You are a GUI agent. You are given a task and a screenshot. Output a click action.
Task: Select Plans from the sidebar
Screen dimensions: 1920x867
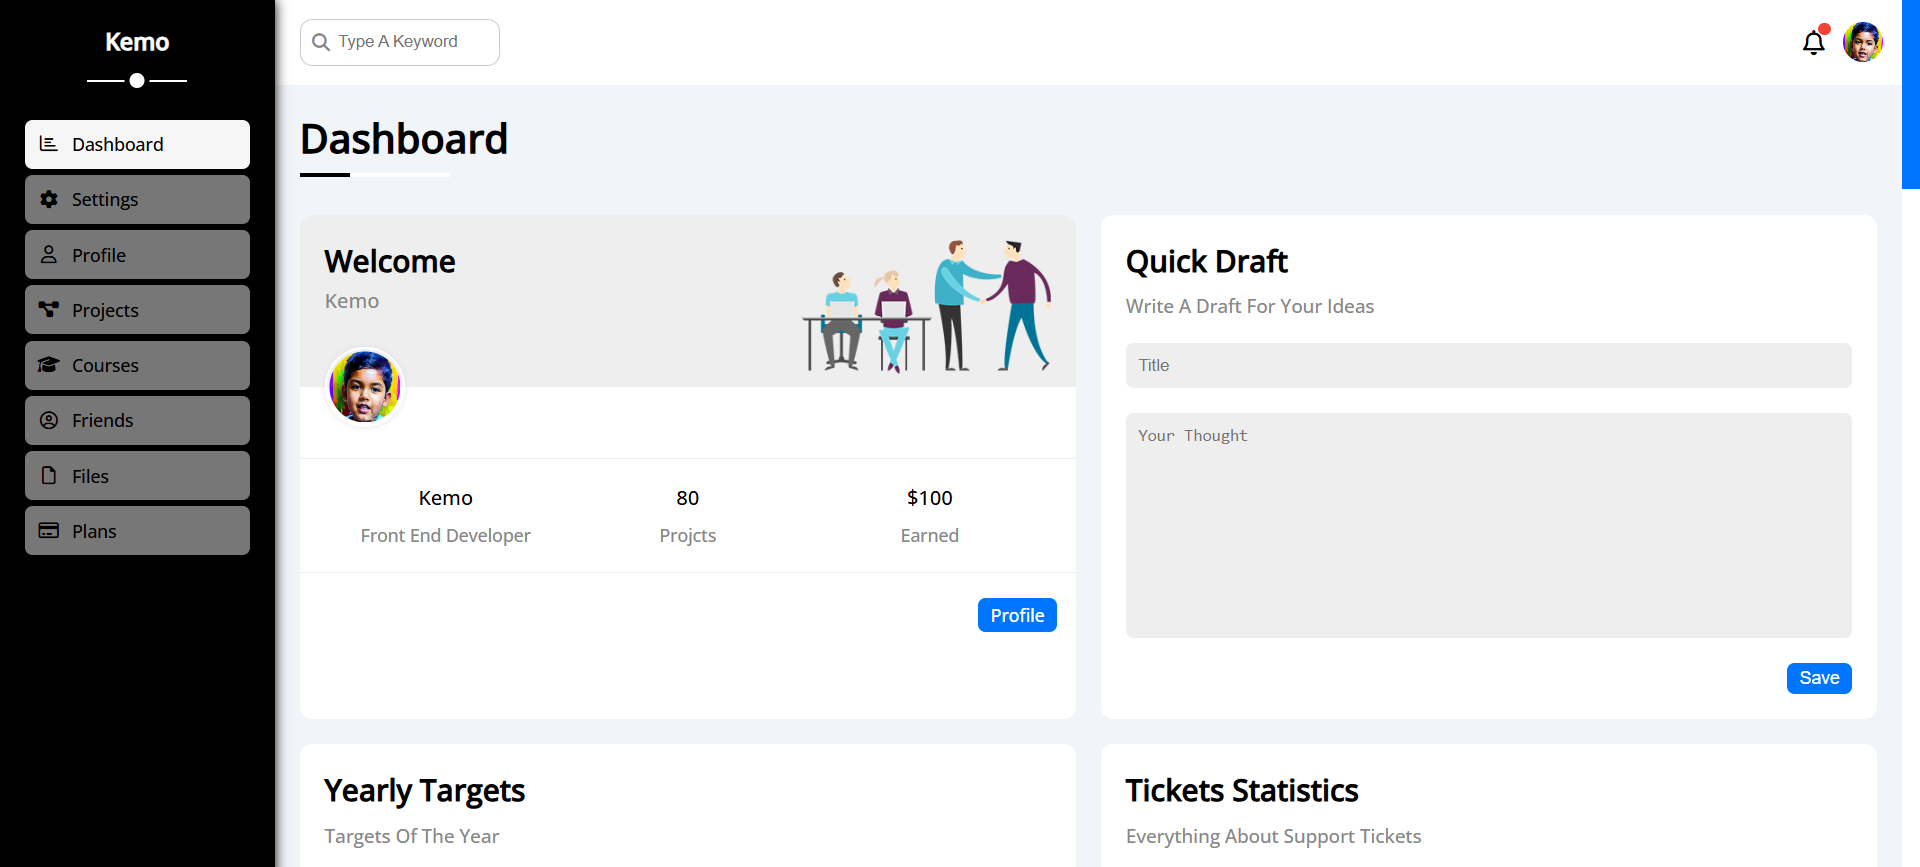[137, 531]
